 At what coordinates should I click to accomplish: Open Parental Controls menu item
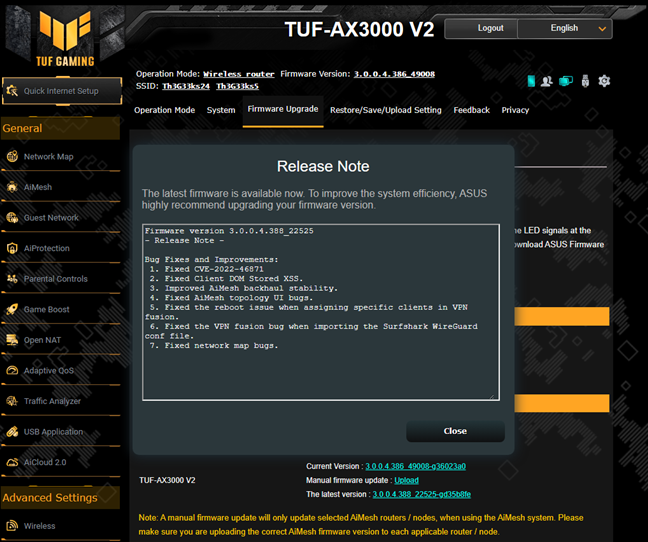pos(61,279)
